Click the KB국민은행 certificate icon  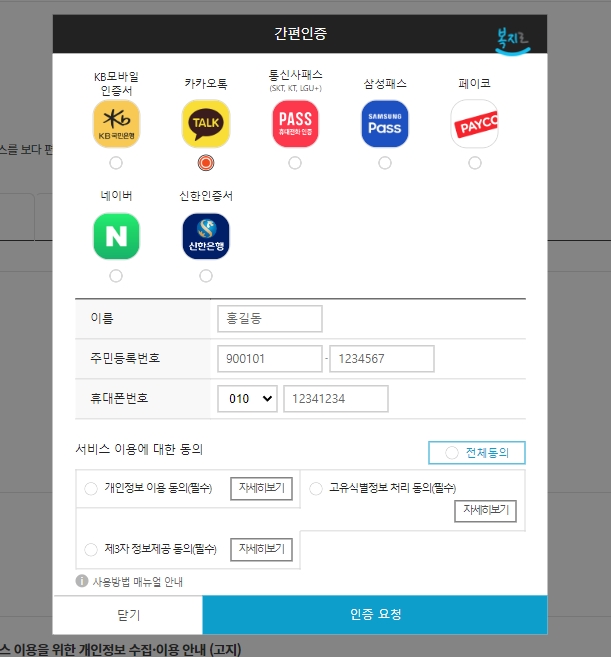[116, 124]
